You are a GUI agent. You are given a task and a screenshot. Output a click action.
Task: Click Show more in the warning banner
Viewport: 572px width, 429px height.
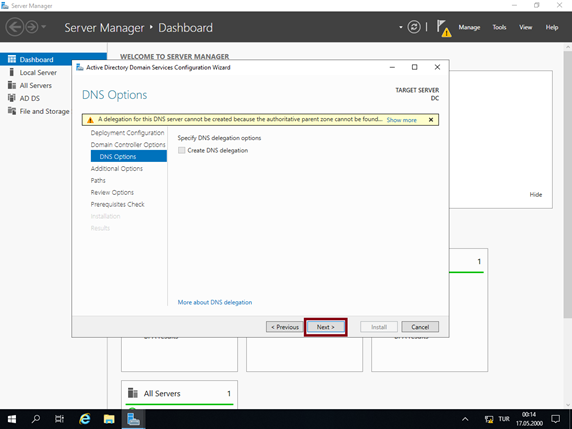tap(401, 120)
